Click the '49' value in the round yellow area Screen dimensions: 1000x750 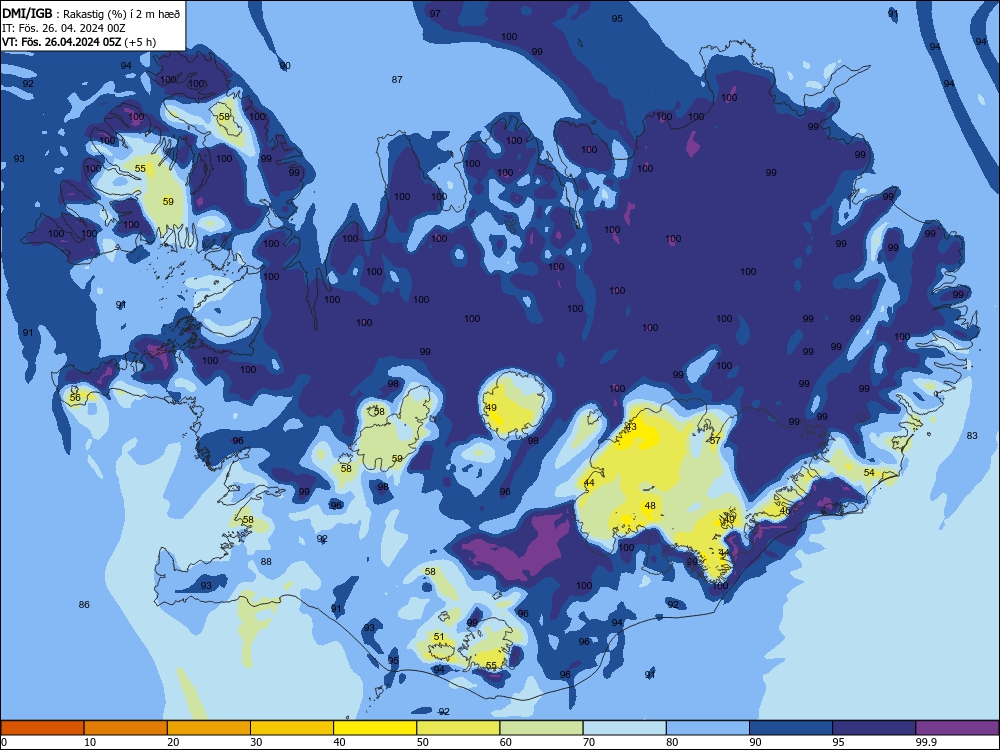click(x=491, y=408)
